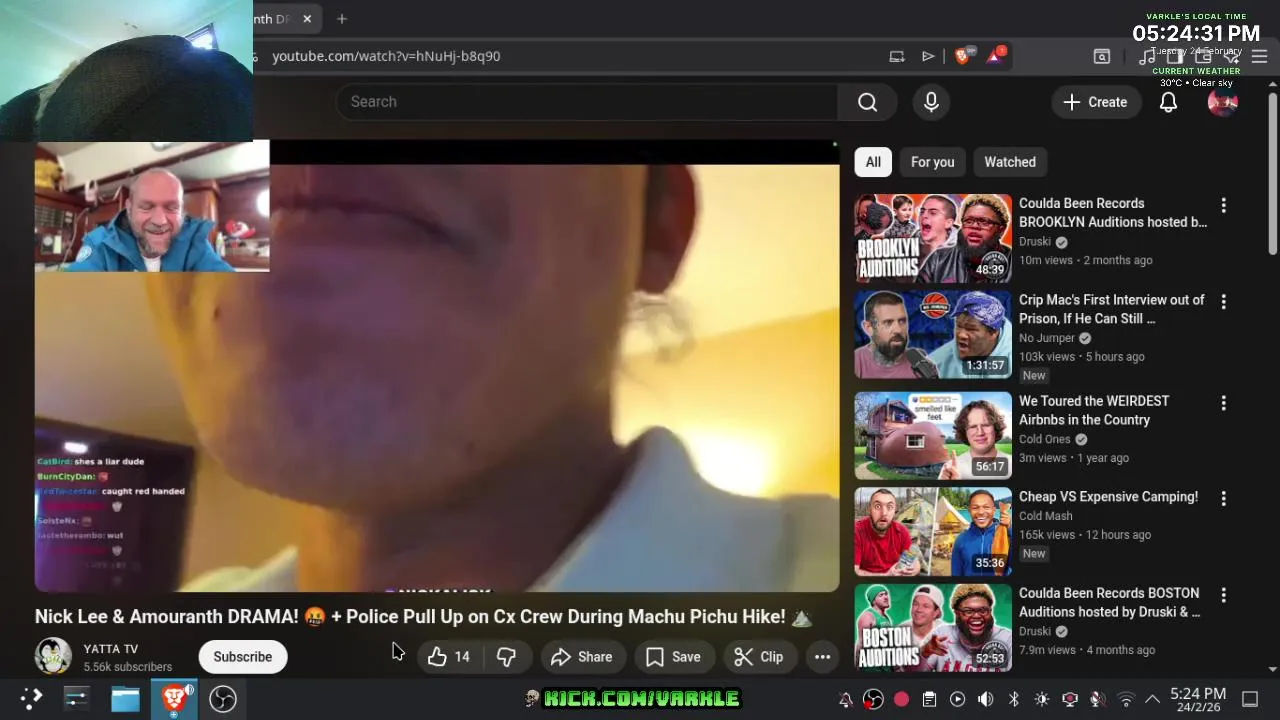Toggle muted notifications bell in system tray

point(845,699)
